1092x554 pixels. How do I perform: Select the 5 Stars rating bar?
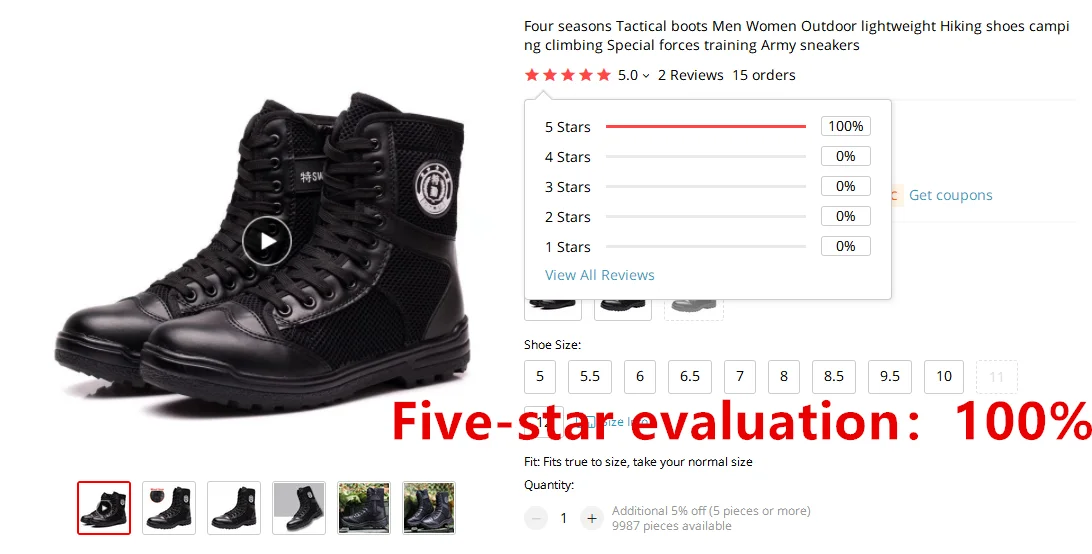(705, 127)
